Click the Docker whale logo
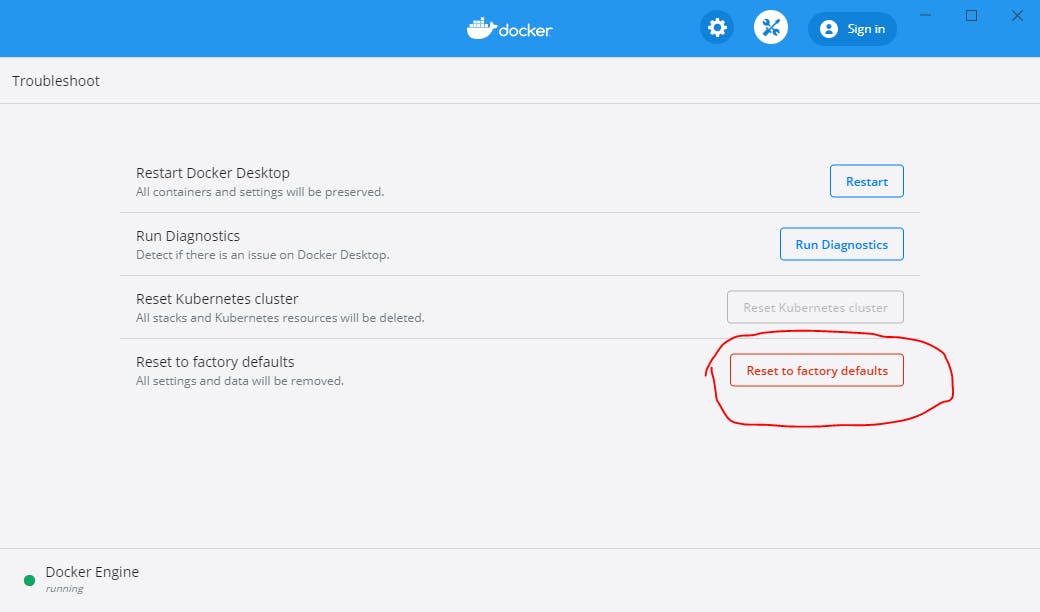This screenshot has width=1040, height=612. 509,29
